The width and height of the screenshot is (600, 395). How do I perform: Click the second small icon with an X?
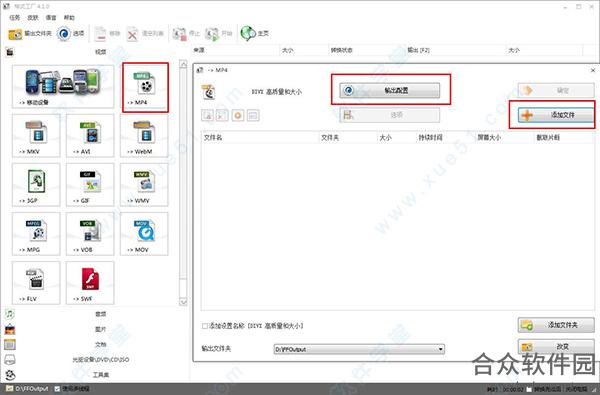222,115
